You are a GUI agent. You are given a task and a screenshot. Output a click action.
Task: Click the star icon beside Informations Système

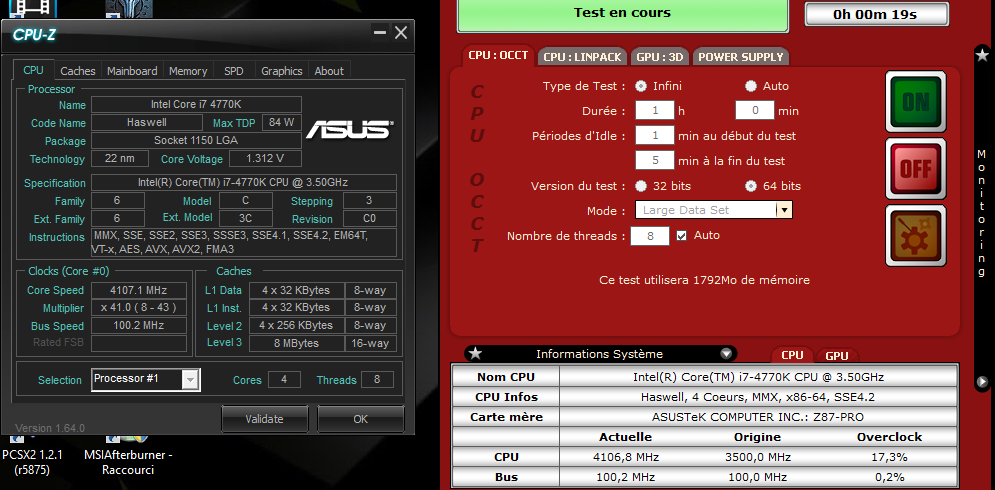point(475,354)
